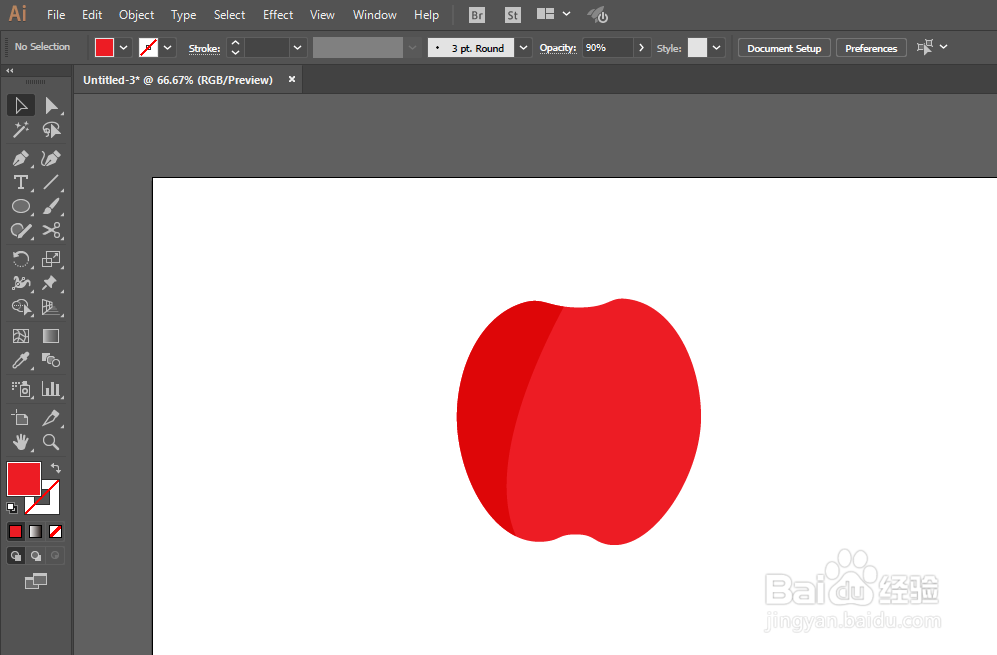Open the Change Screen Mode button

[36, 581]
